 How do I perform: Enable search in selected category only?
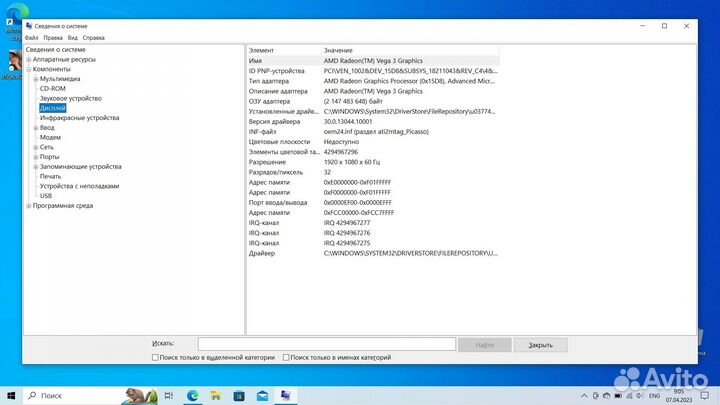(x=155, y=357)
